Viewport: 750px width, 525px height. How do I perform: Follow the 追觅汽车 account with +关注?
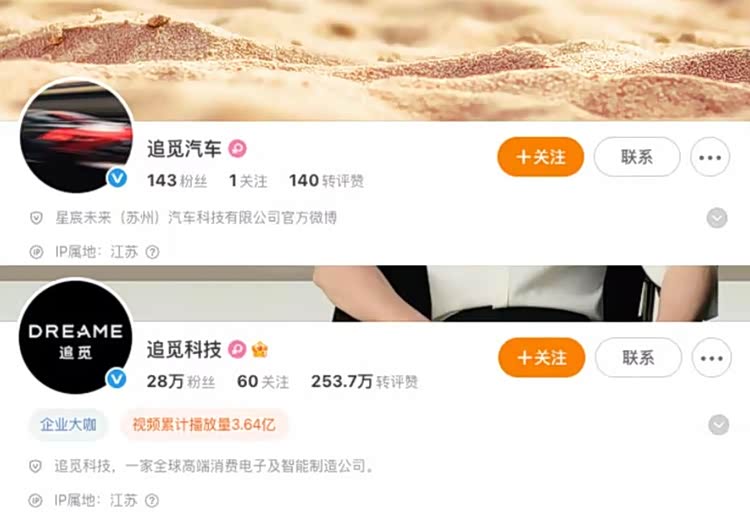(540, 157)
